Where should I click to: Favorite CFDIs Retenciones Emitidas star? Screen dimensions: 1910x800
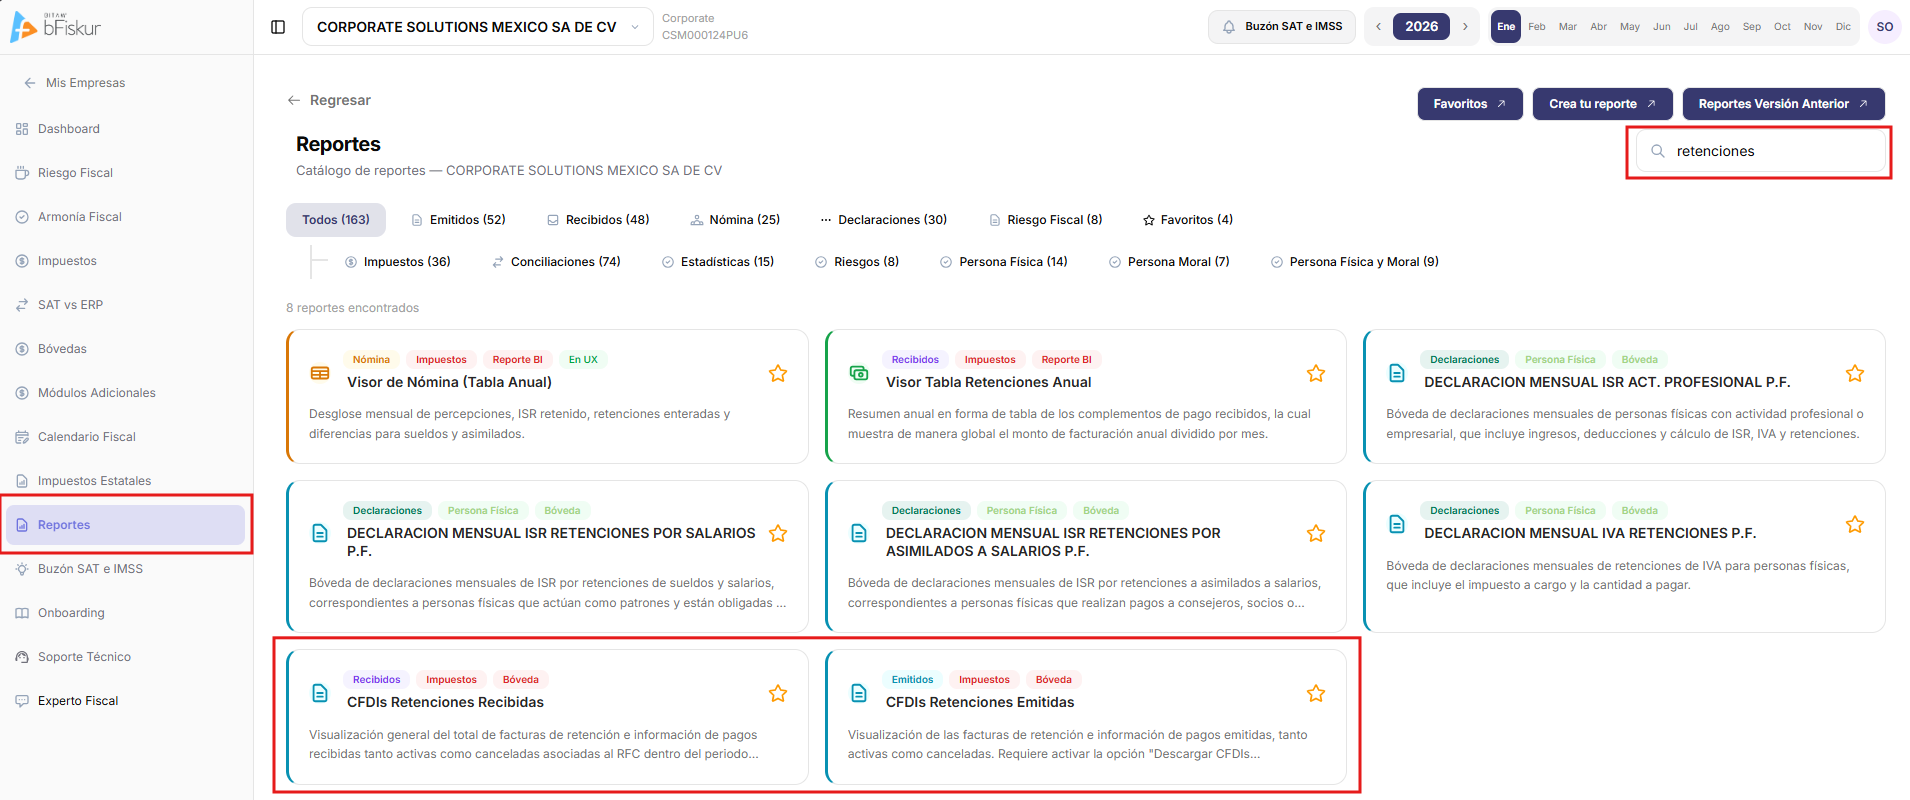click(x=1316, y=693)
